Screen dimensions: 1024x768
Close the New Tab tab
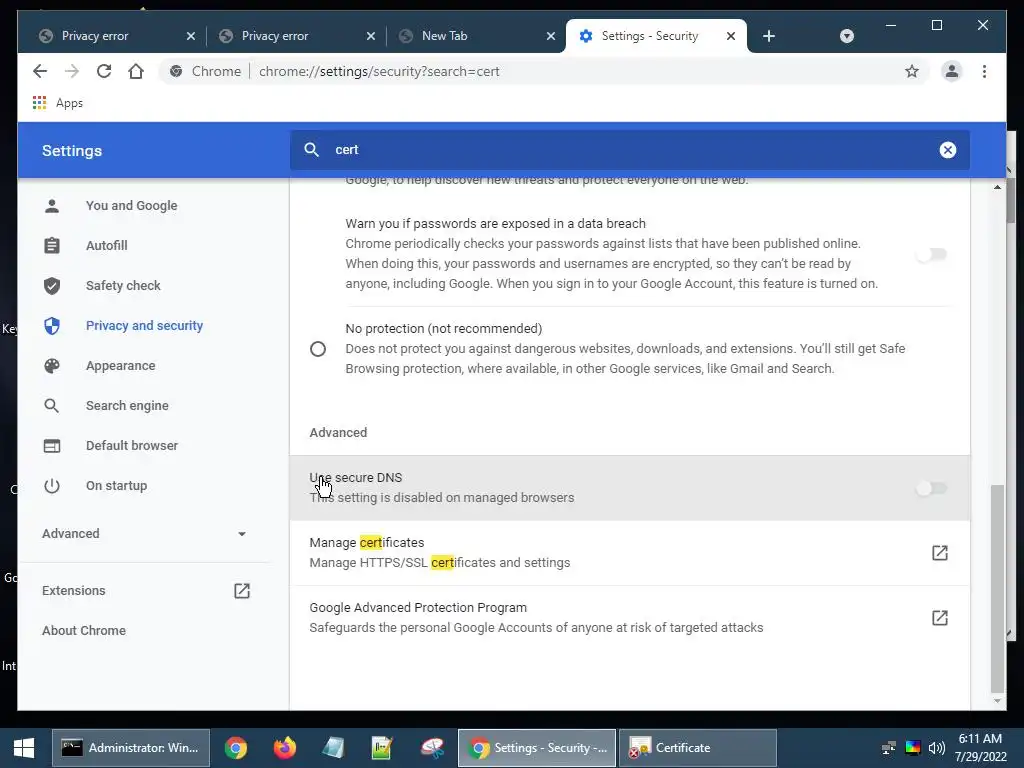[551, 36]
